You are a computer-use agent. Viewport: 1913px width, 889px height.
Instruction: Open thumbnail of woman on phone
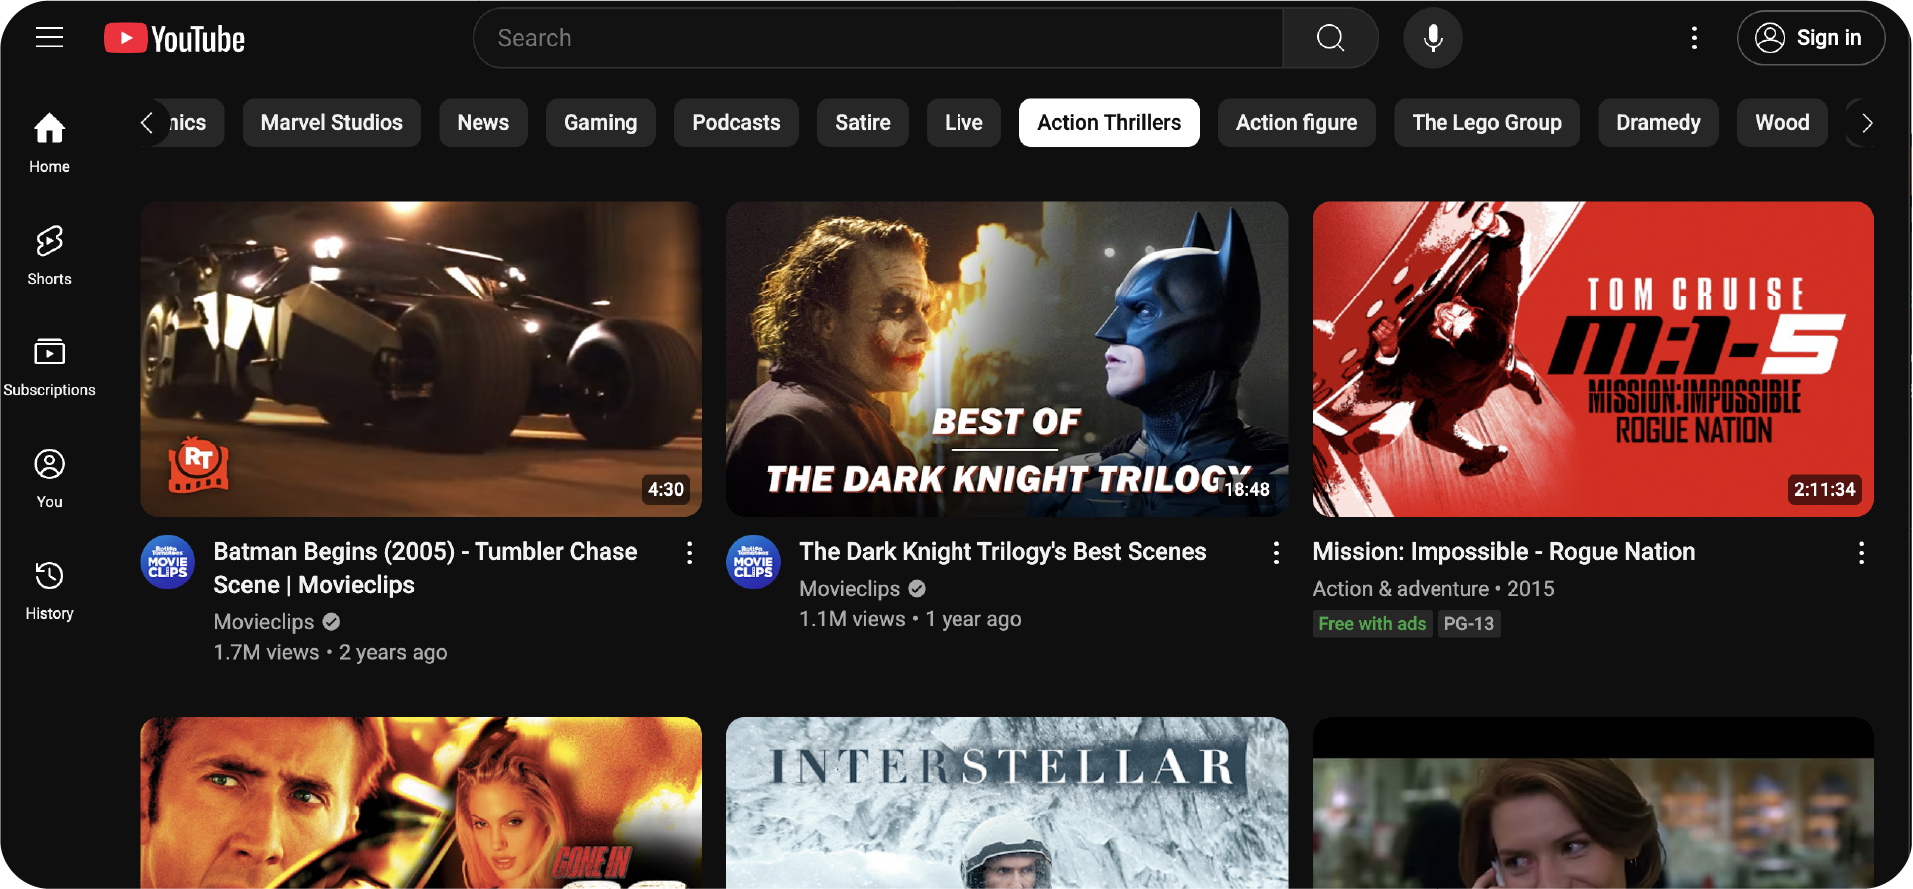(x=1593, y=802)
